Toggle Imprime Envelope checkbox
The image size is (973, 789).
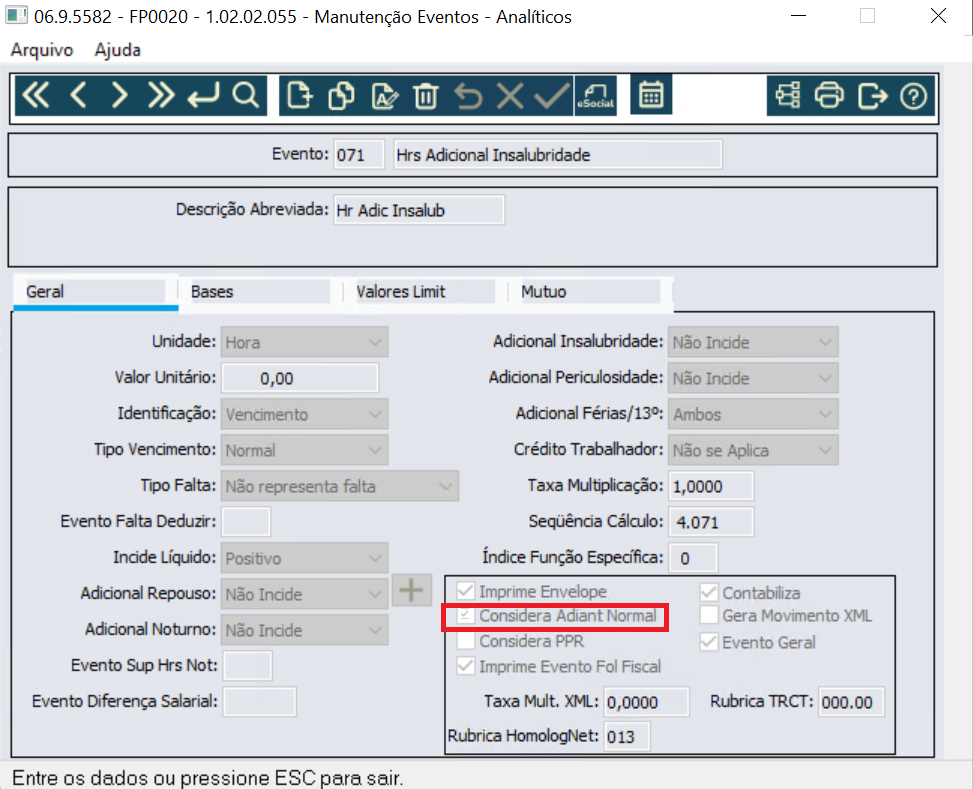[465, 591]
